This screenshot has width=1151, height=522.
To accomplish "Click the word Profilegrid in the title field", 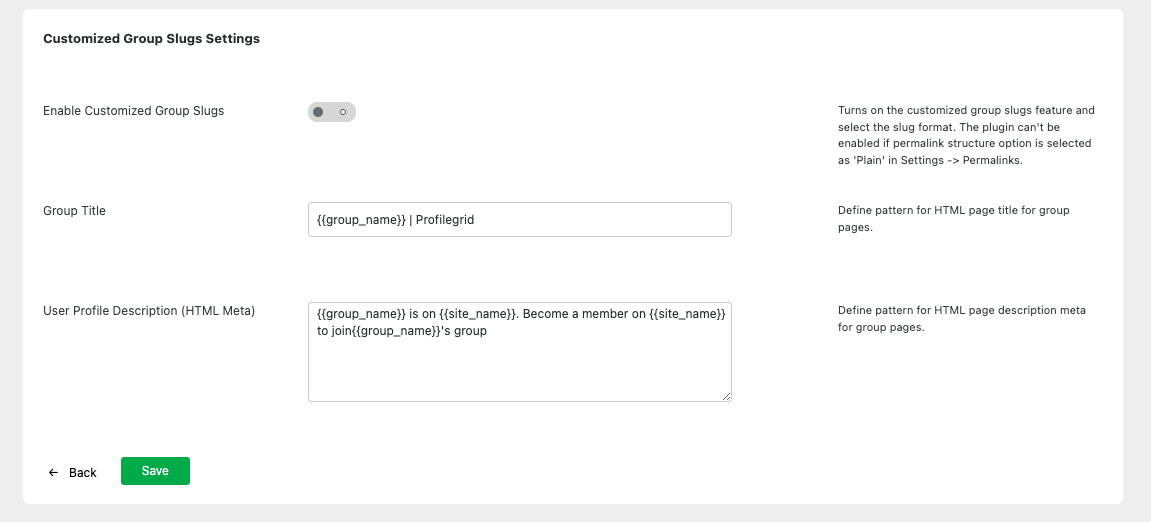I will coord(445,220).
